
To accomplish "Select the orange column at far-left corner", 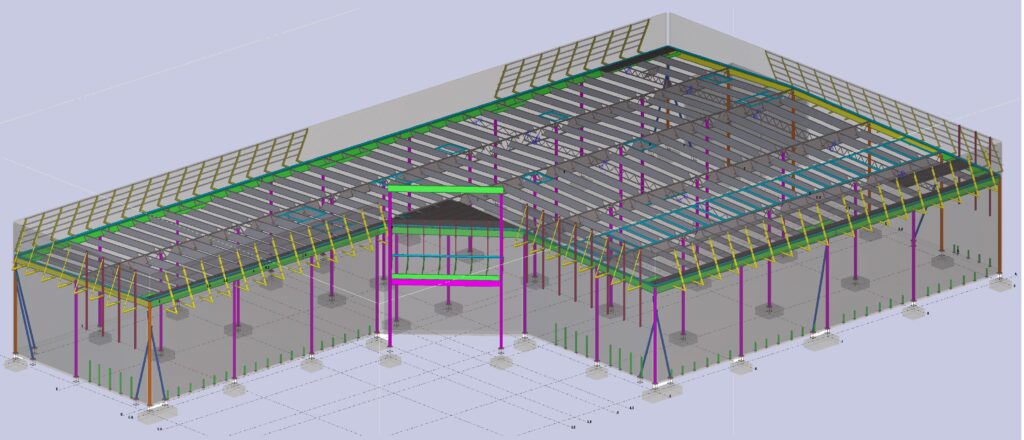I will pos(15,312).
